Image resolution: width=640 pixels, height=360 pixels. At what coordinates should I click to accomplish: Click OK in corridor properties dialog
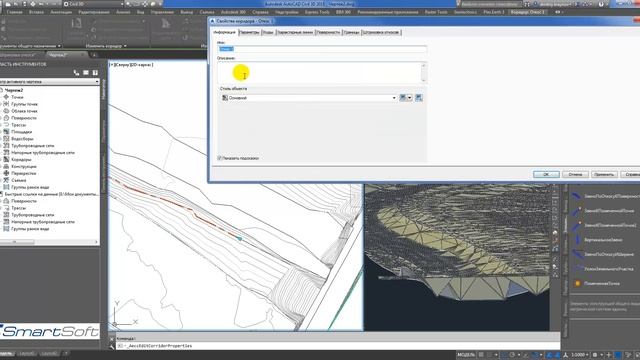click(x=546, y=174)
